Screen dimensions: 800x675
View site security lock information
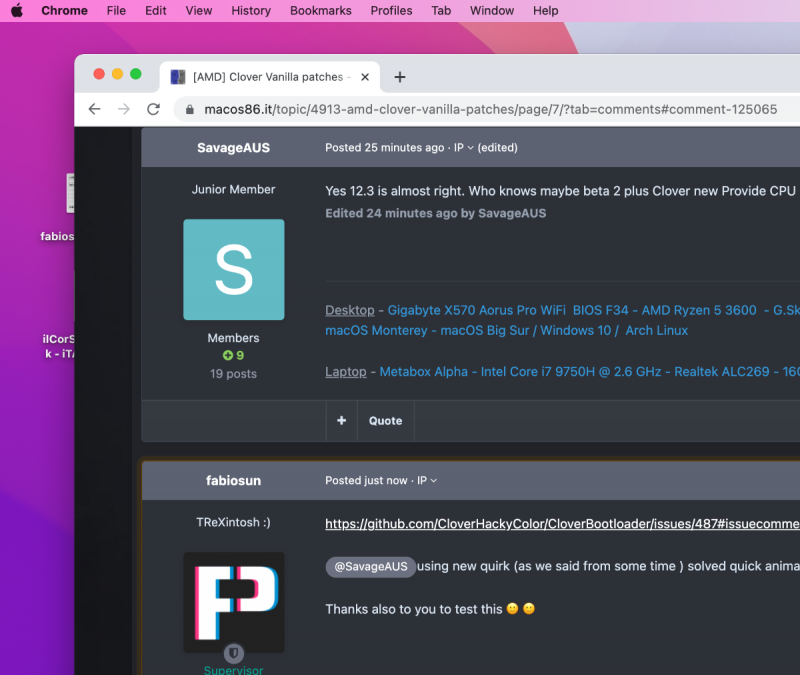tap(190, 110)
